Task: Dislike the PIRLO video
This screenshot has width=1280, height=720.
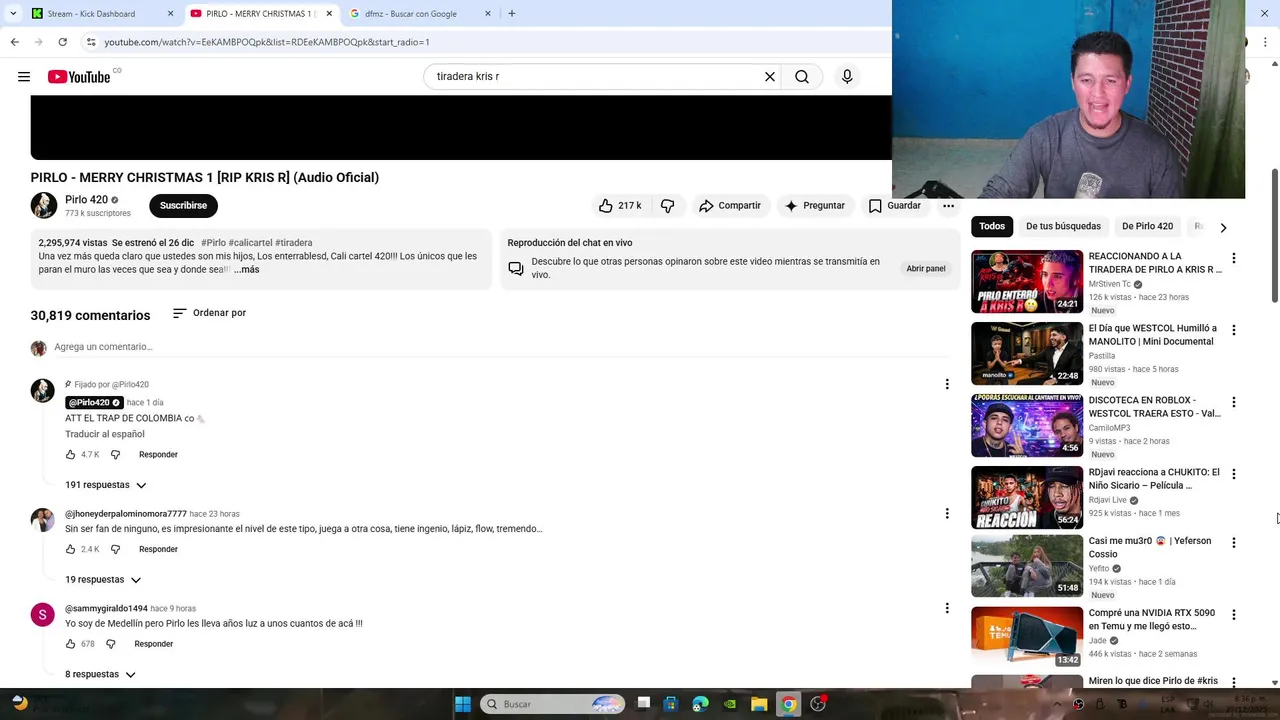Action: [668, 205]
